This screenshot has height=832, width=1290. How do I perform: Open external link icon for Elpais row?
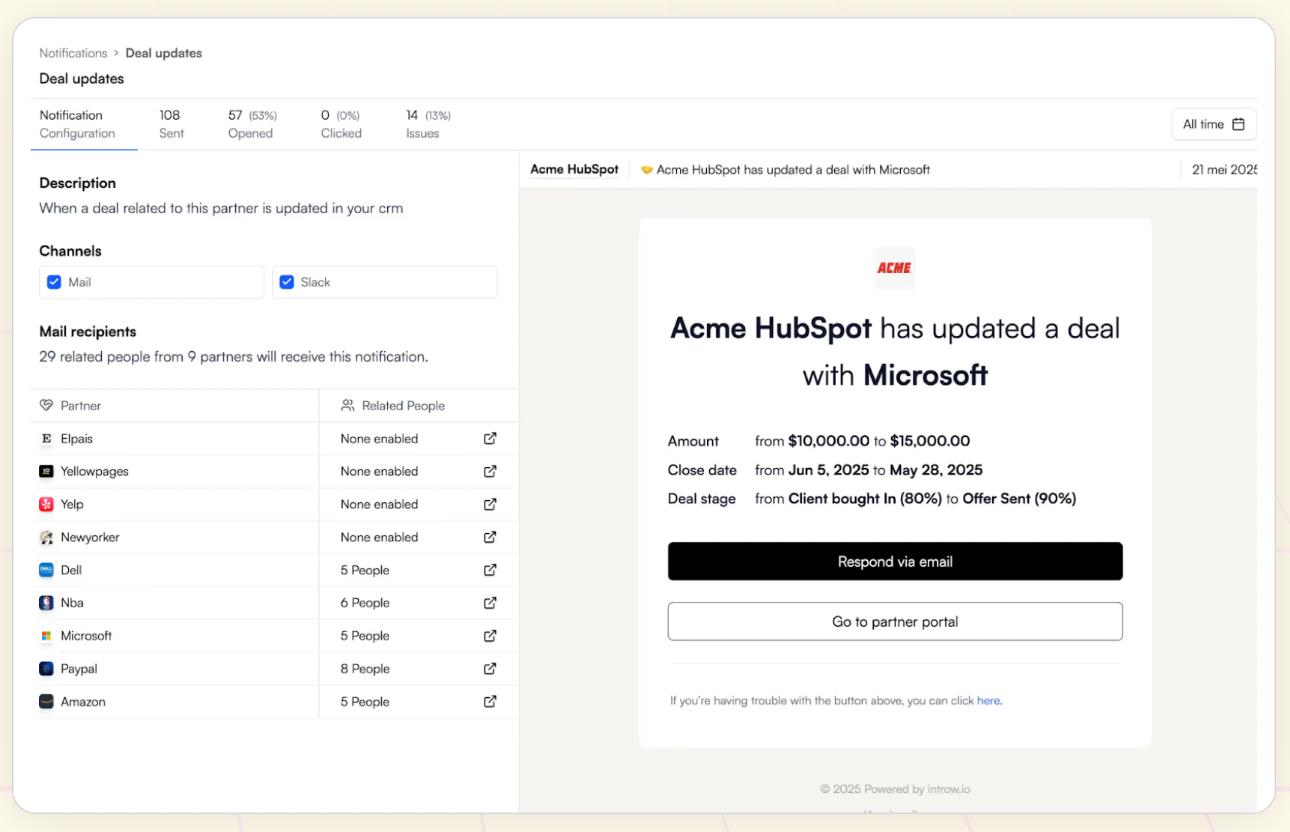tap(490, 438)
